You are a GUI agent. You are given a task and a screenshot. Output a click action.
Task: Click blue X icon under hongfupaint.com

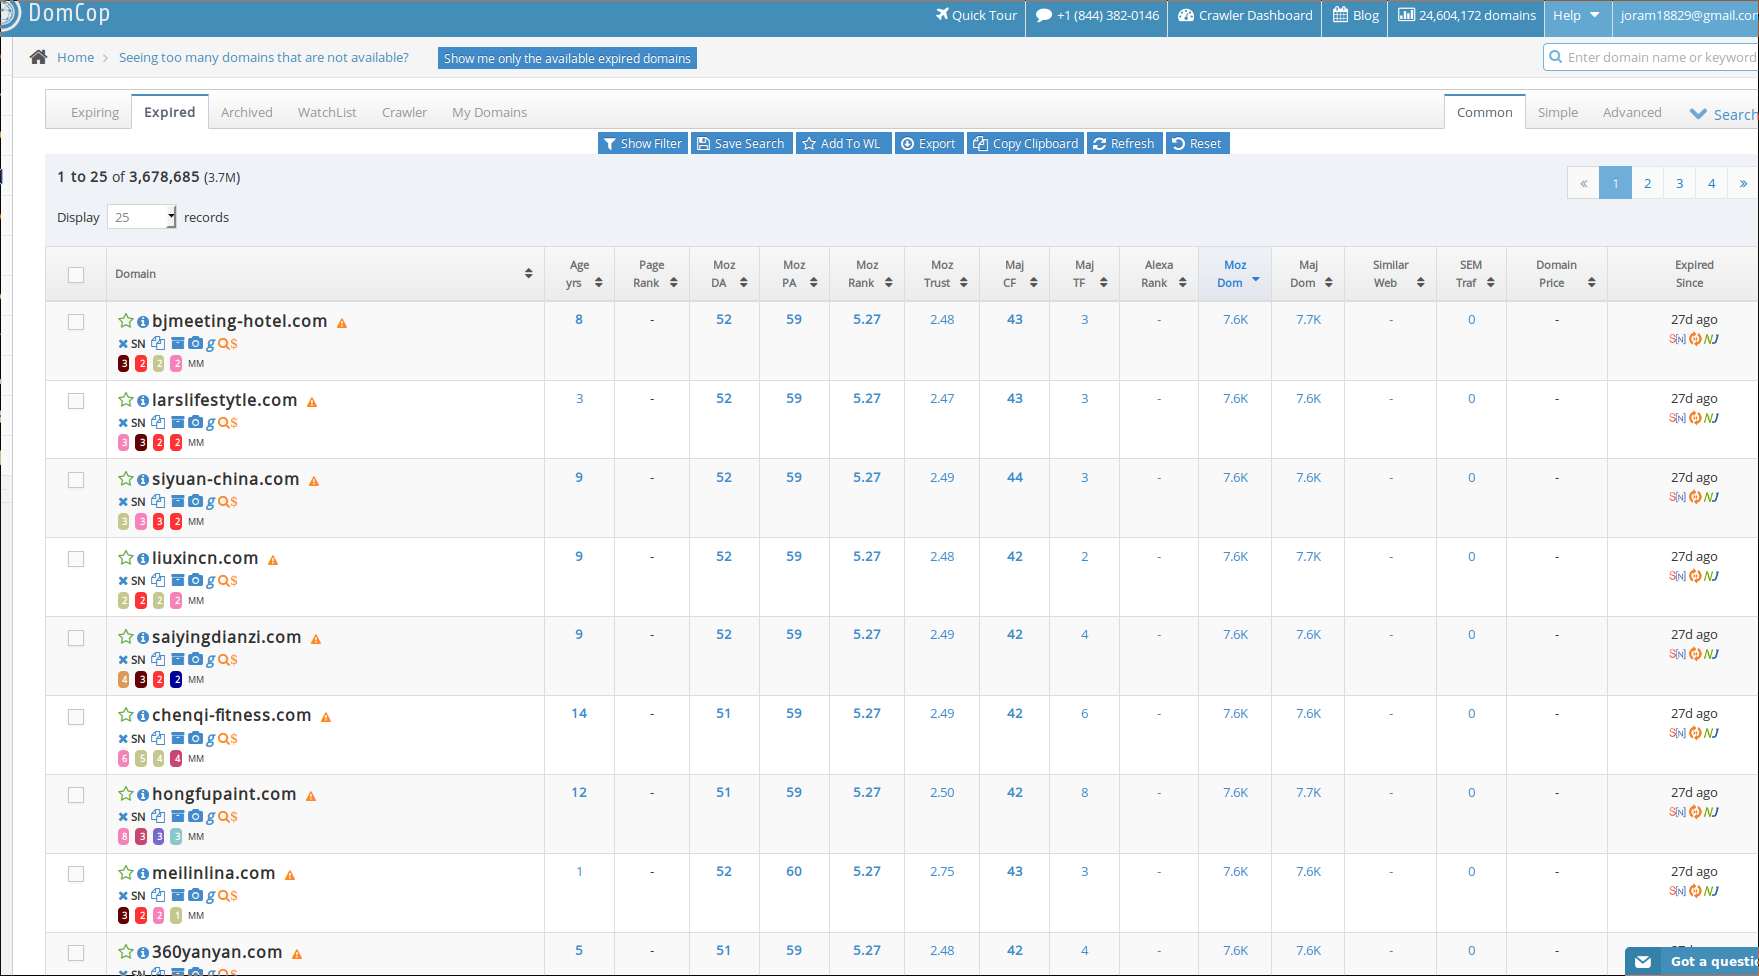click(123, 817)
